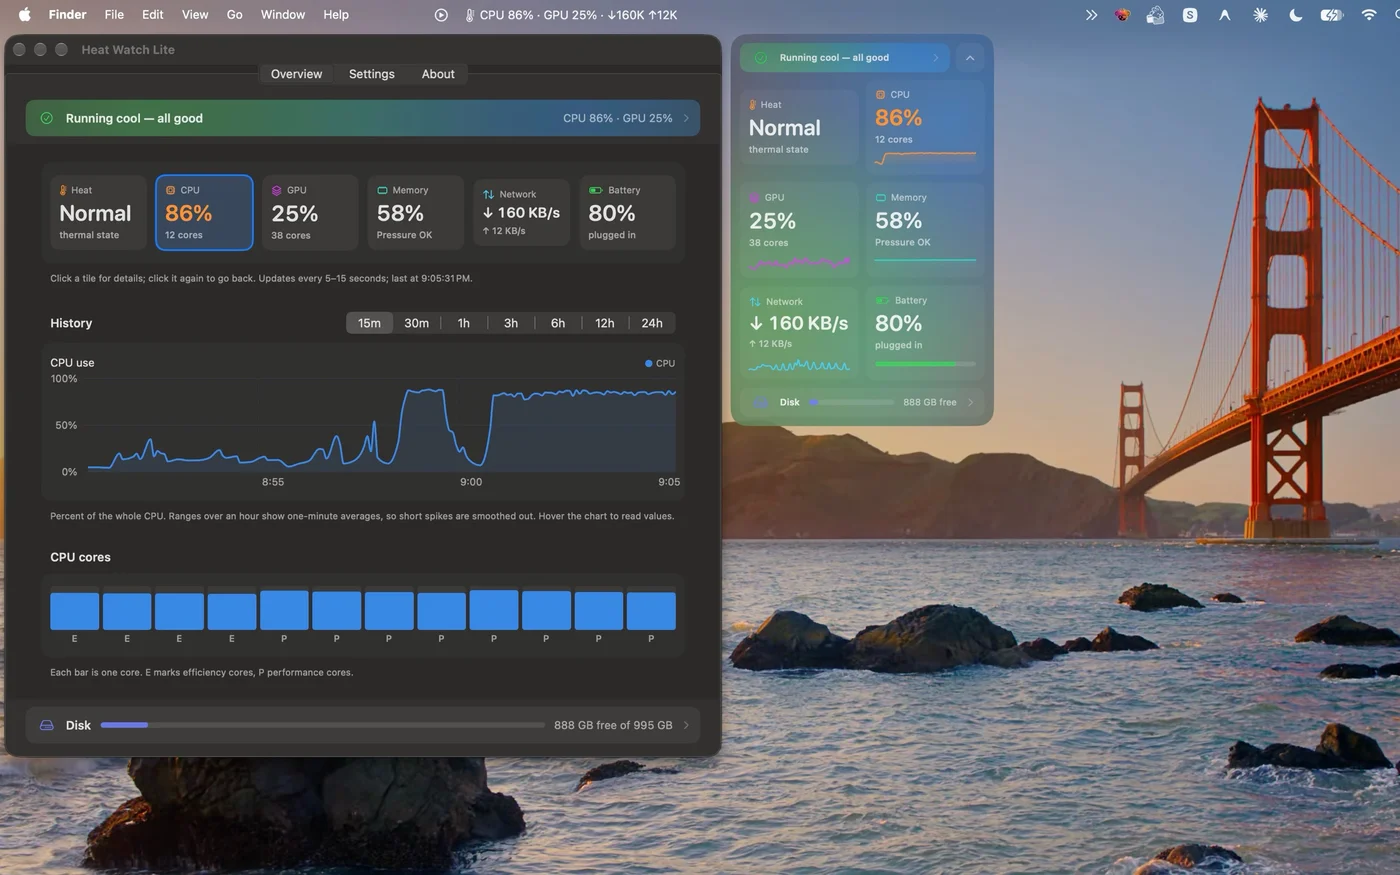
Task: Set history range to 1h
Action: point(464,323)
